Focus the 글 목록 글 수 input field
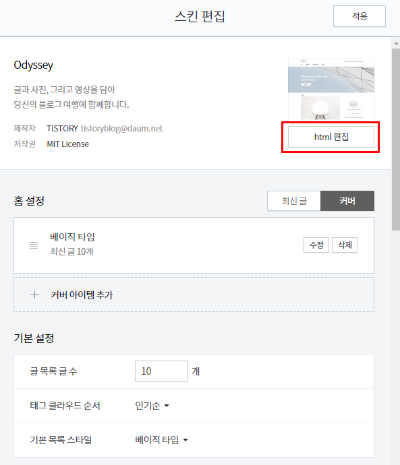Viewport: 400px width, 465px height. (161, 371)
